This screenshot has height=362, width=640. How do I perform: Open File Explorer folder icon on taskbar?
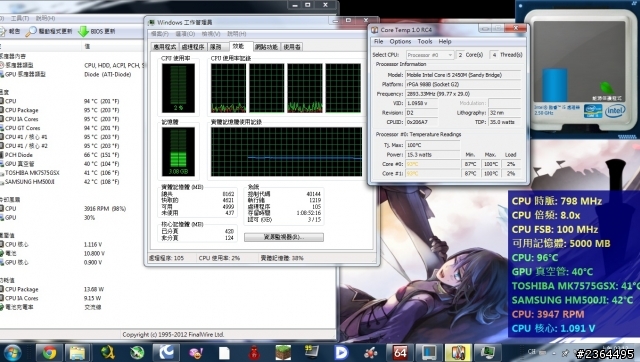click(77, 353)
